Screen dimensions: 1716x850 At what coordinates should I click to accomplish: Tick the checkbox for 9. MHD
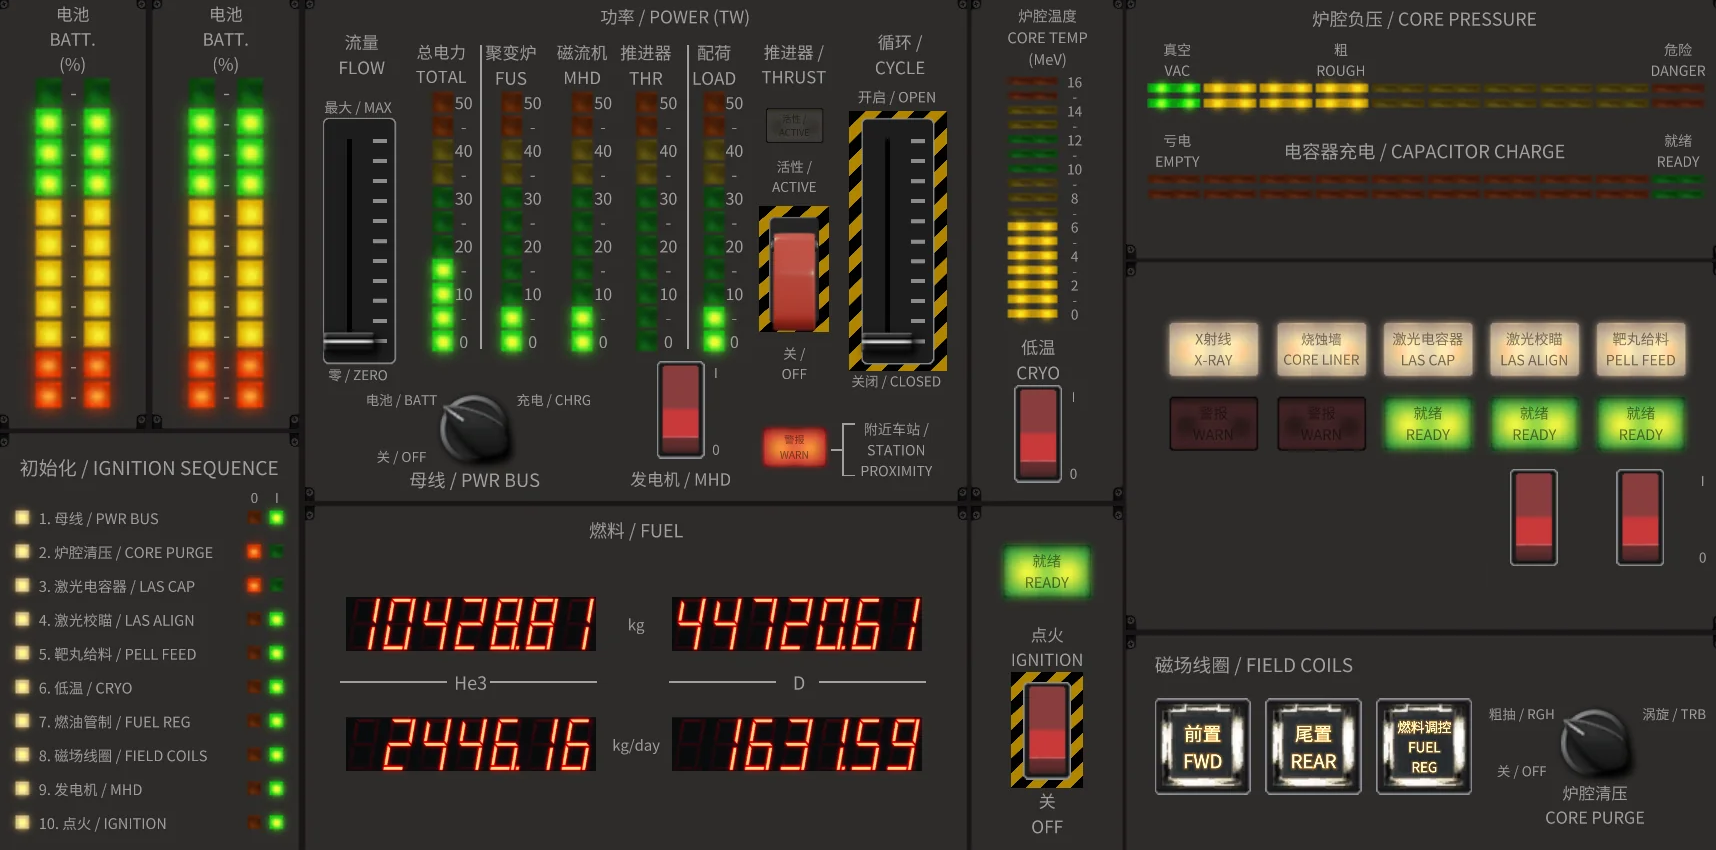click(x=22, y=789)
